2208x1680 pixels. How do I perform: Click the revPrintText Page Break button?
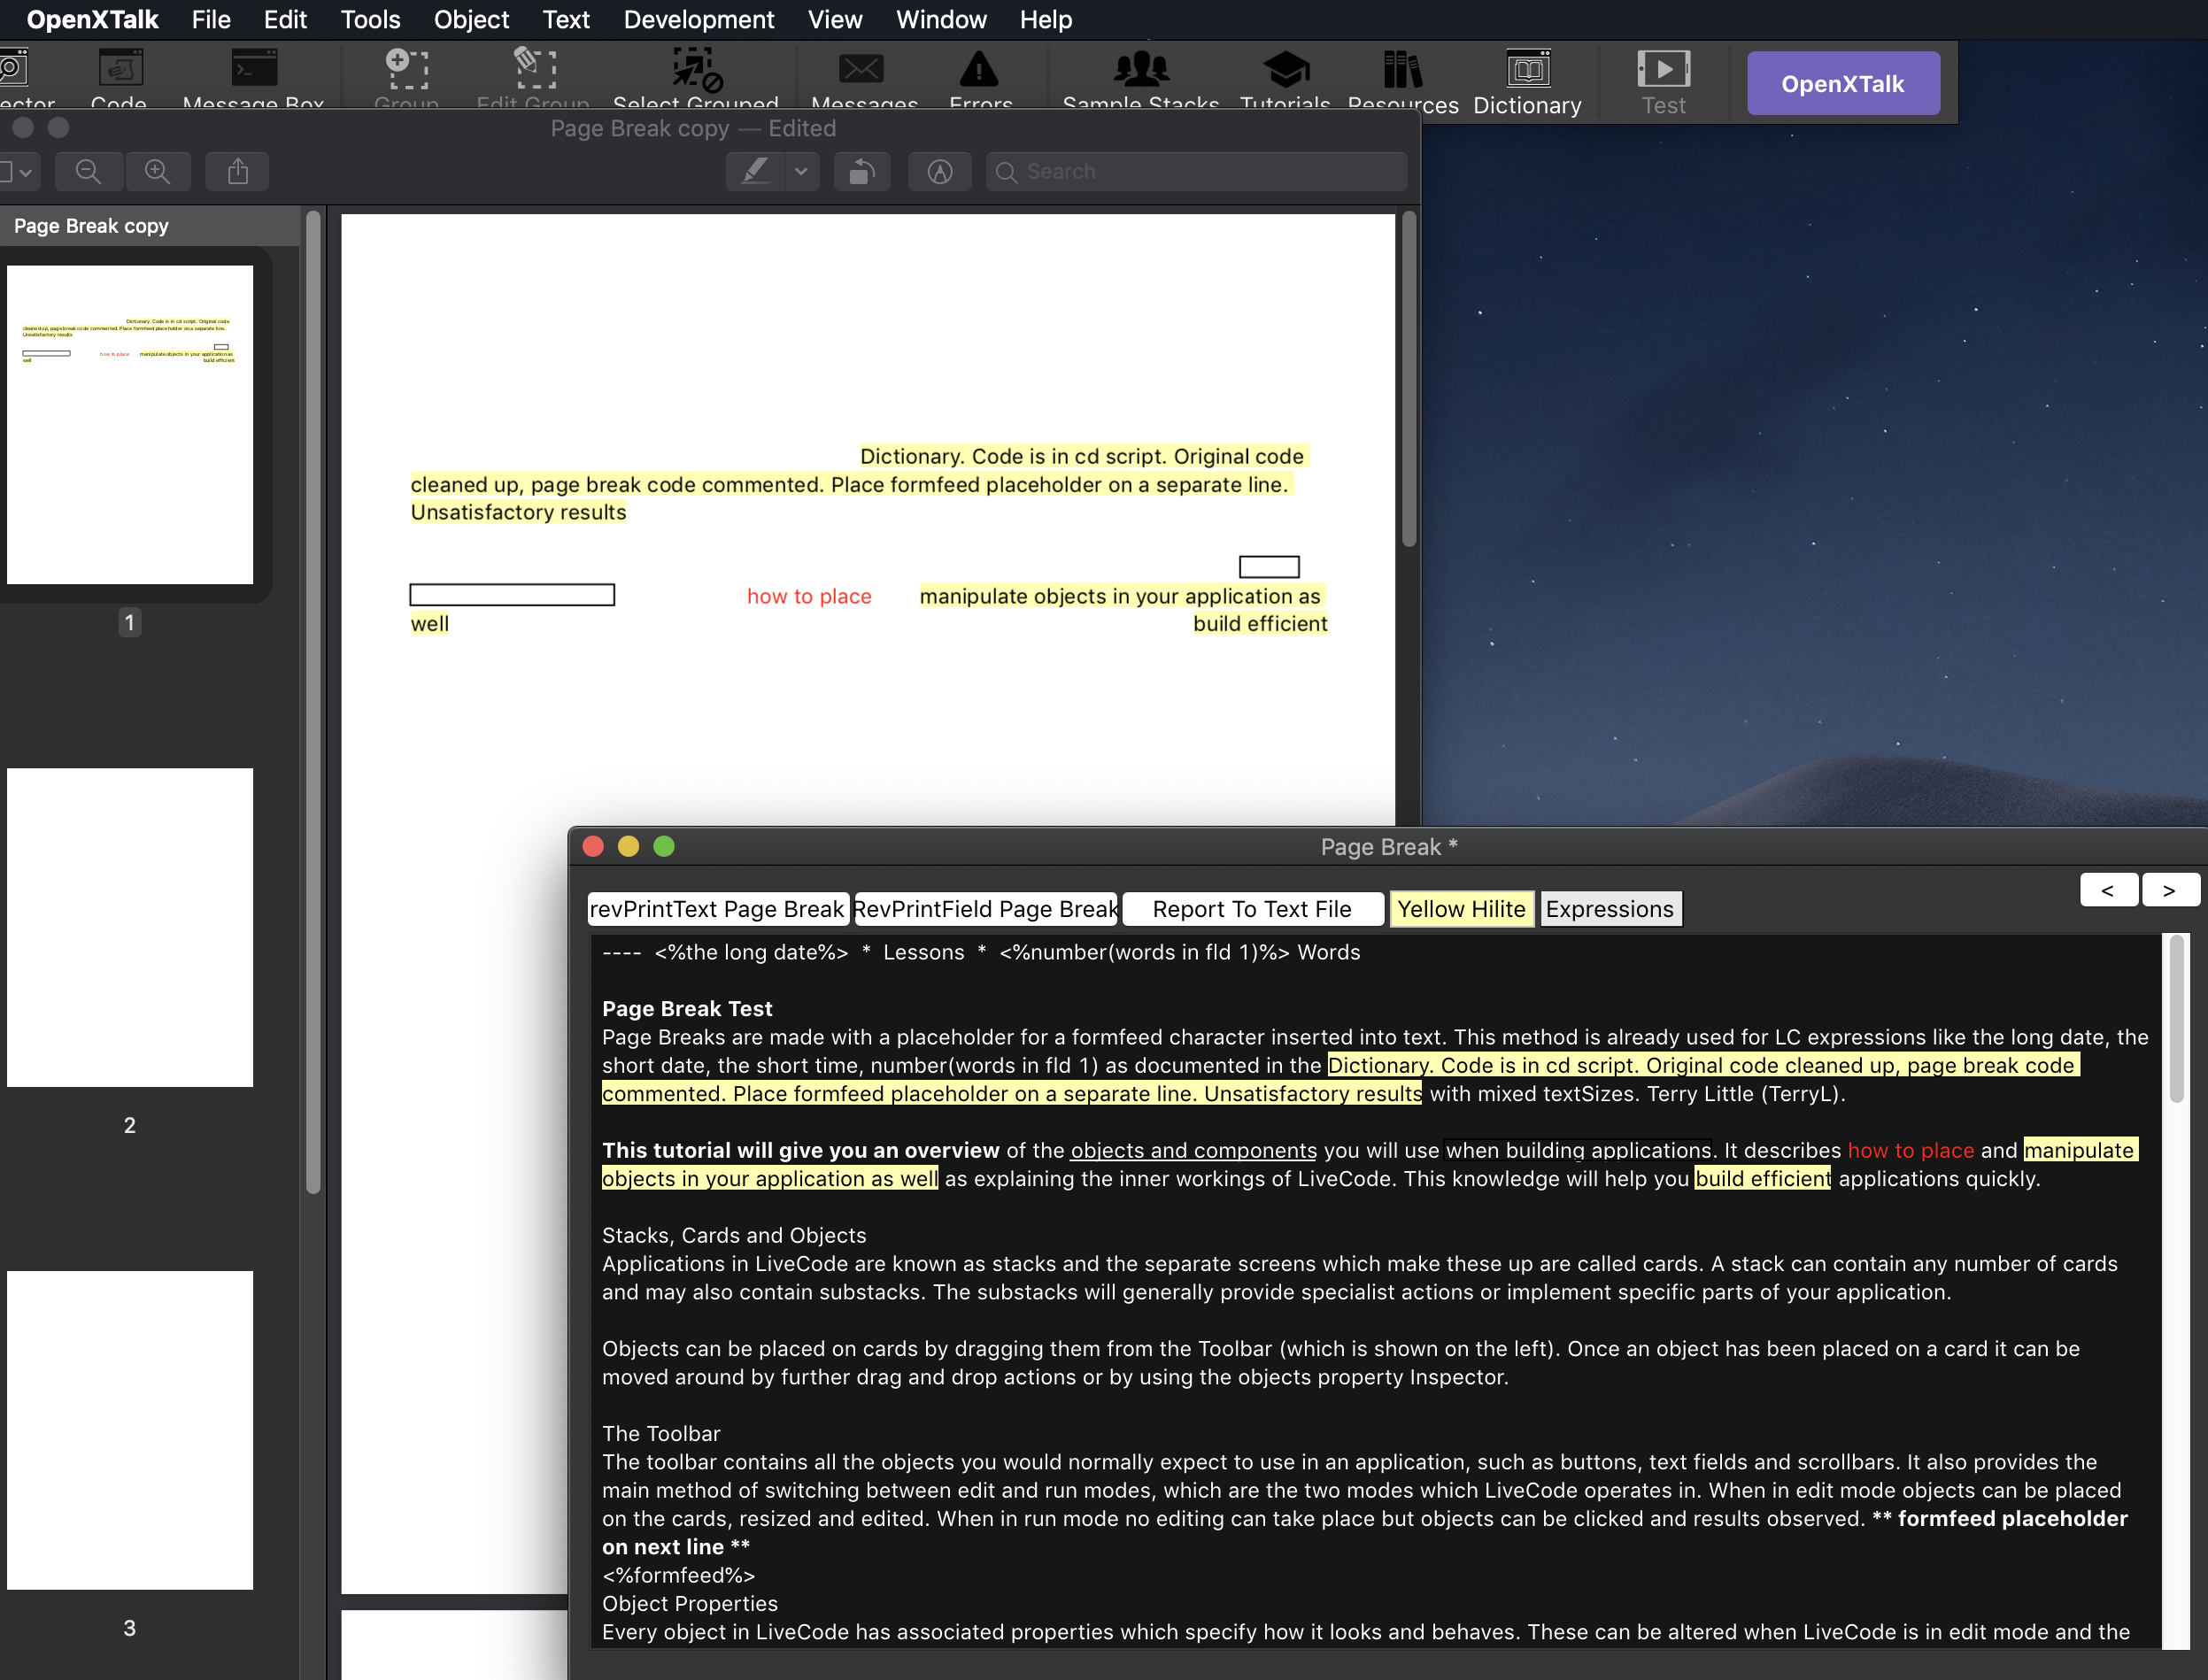tap(718, 908)
